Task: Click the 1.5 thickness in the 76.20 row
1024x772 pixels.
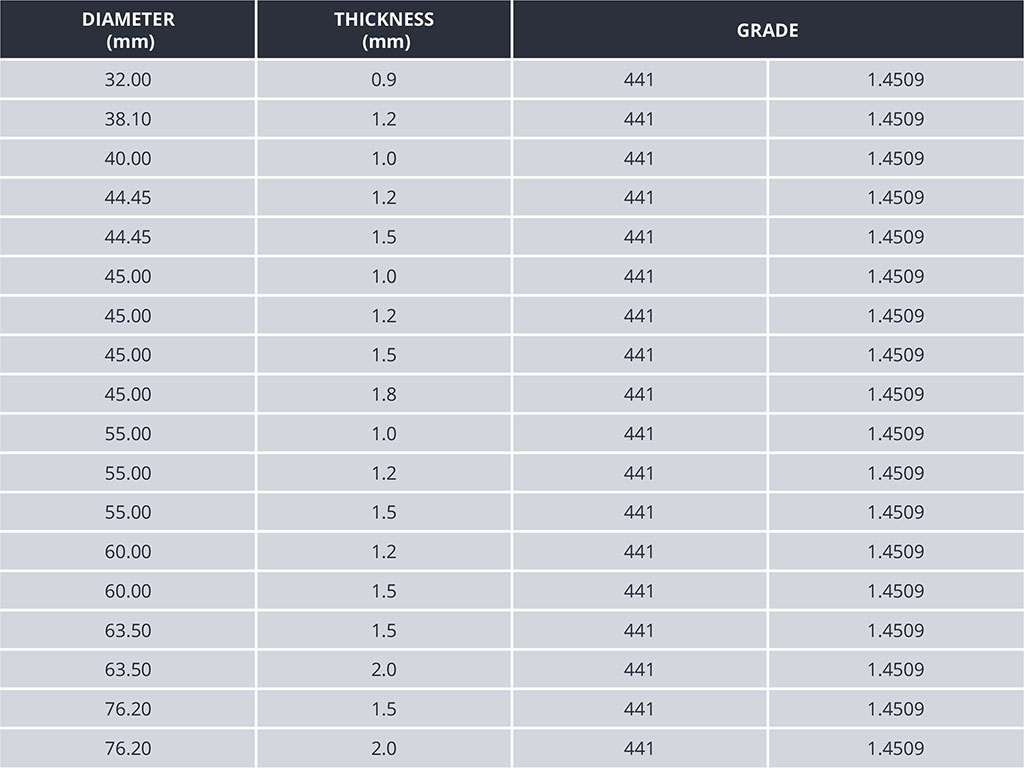Action: point(384,709)
